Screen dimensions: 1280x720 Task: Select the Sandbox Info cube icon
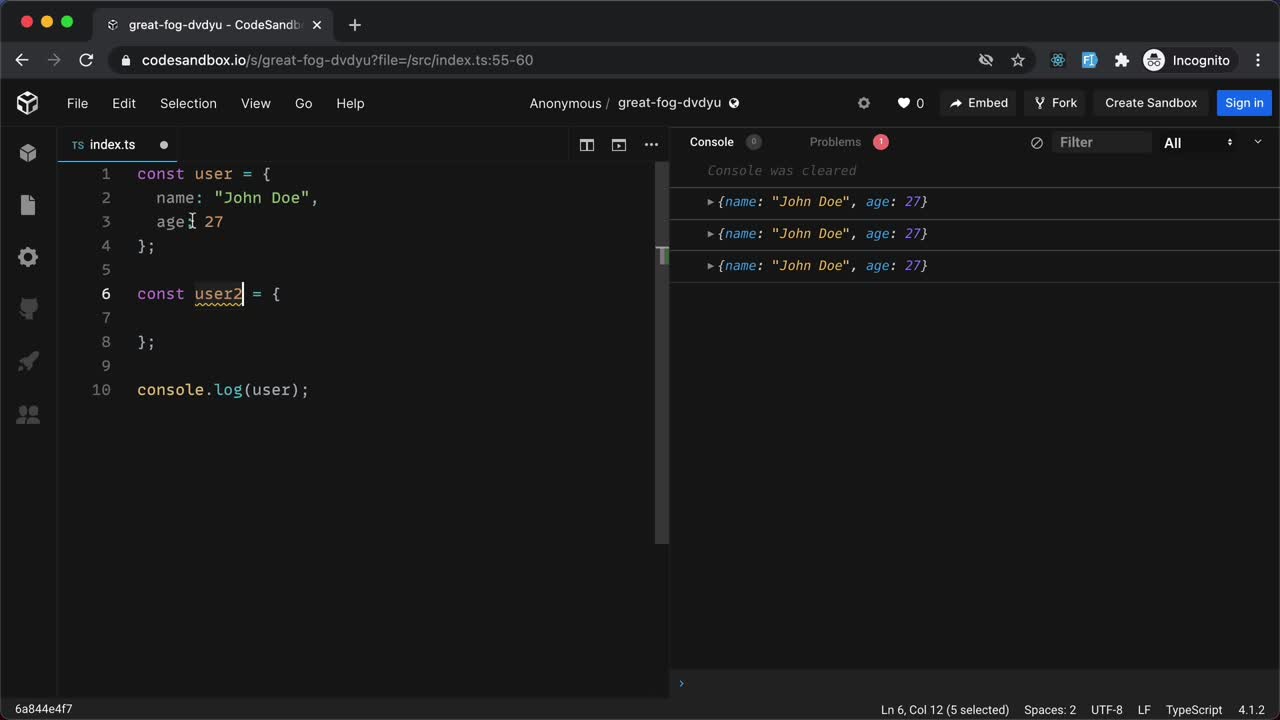(28, 152)
